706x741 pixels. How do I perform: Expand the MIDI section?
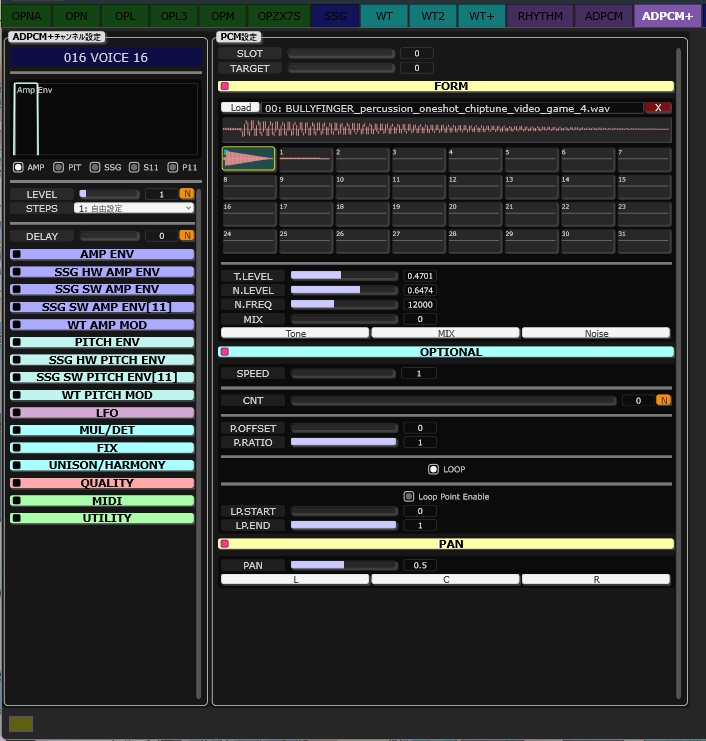click(x=102, y=501)
